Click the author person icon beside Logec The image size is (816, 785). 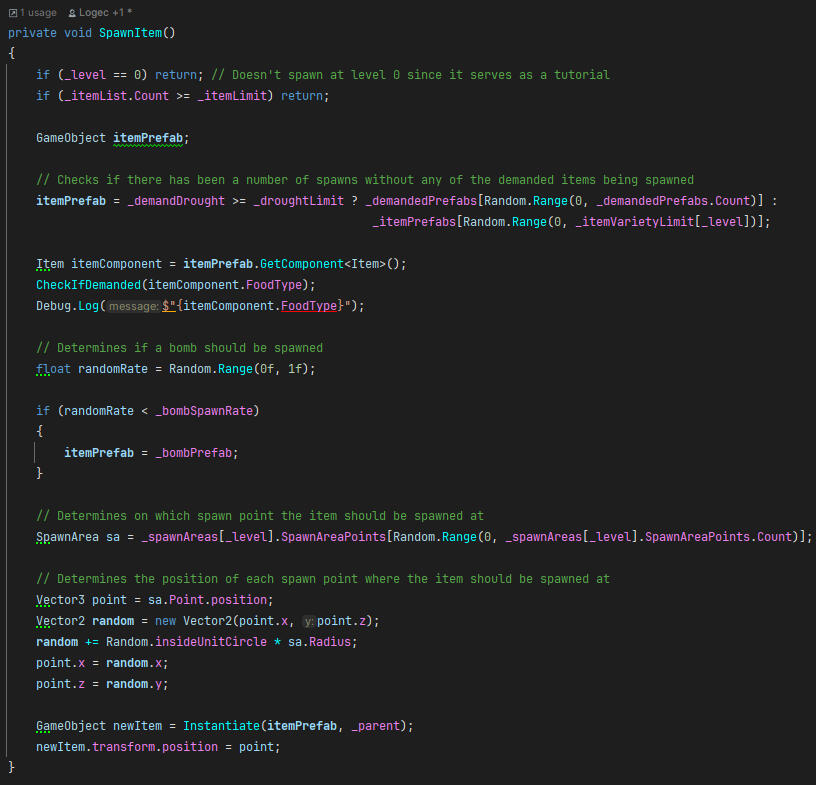point(72,13)
